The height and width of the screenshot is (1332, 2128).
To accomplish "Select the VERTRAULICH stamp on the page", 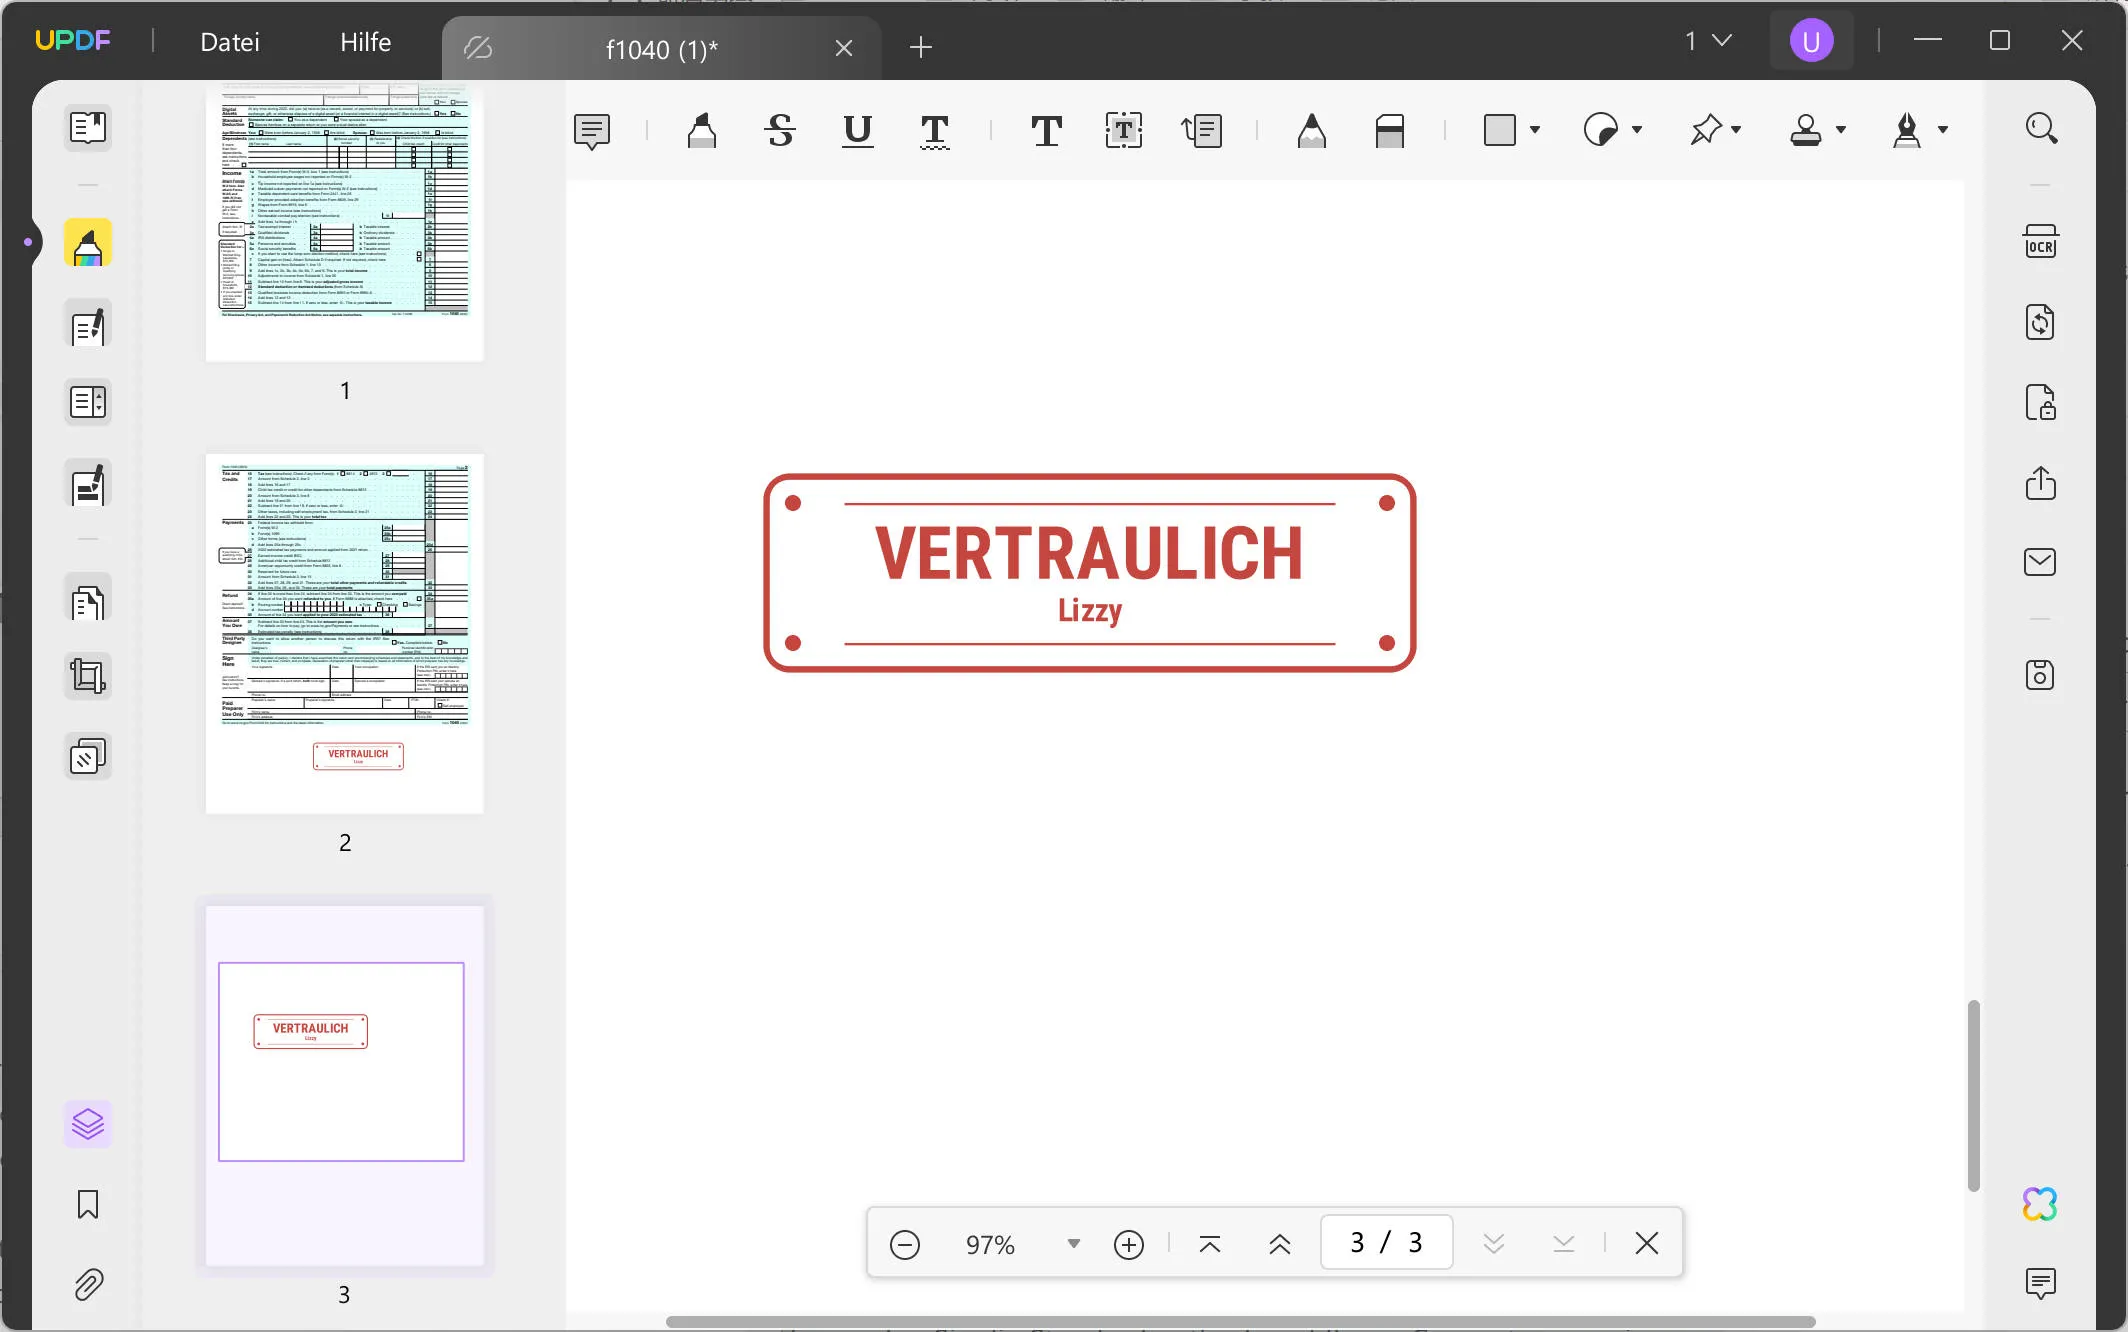I will click(1090, 573).
